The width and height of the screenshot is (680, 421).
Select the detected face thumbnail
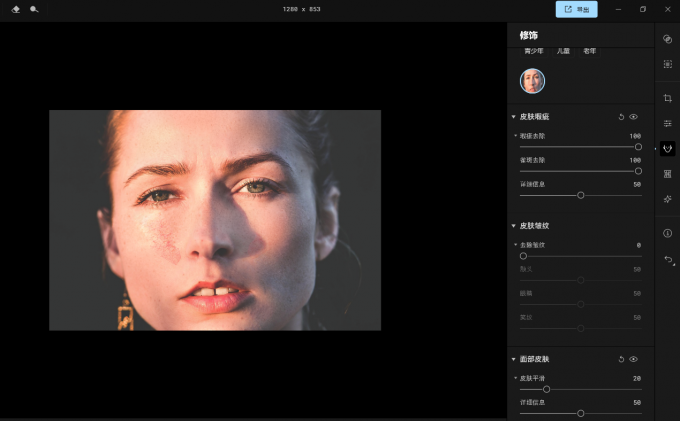tap(532, 81)
